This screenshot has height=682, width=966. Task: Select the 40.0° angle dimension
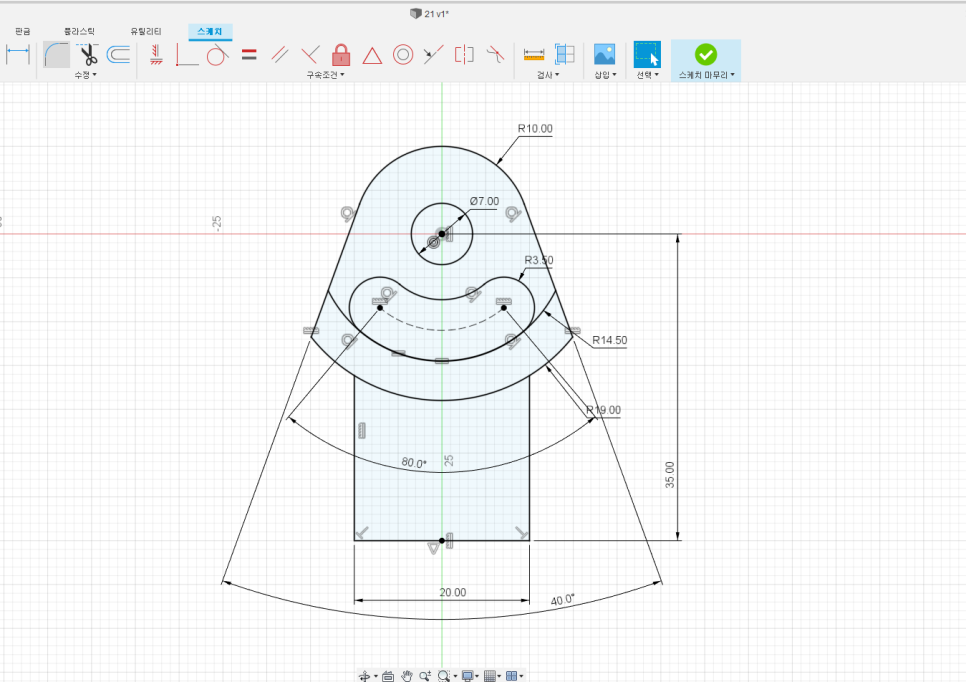562,599
